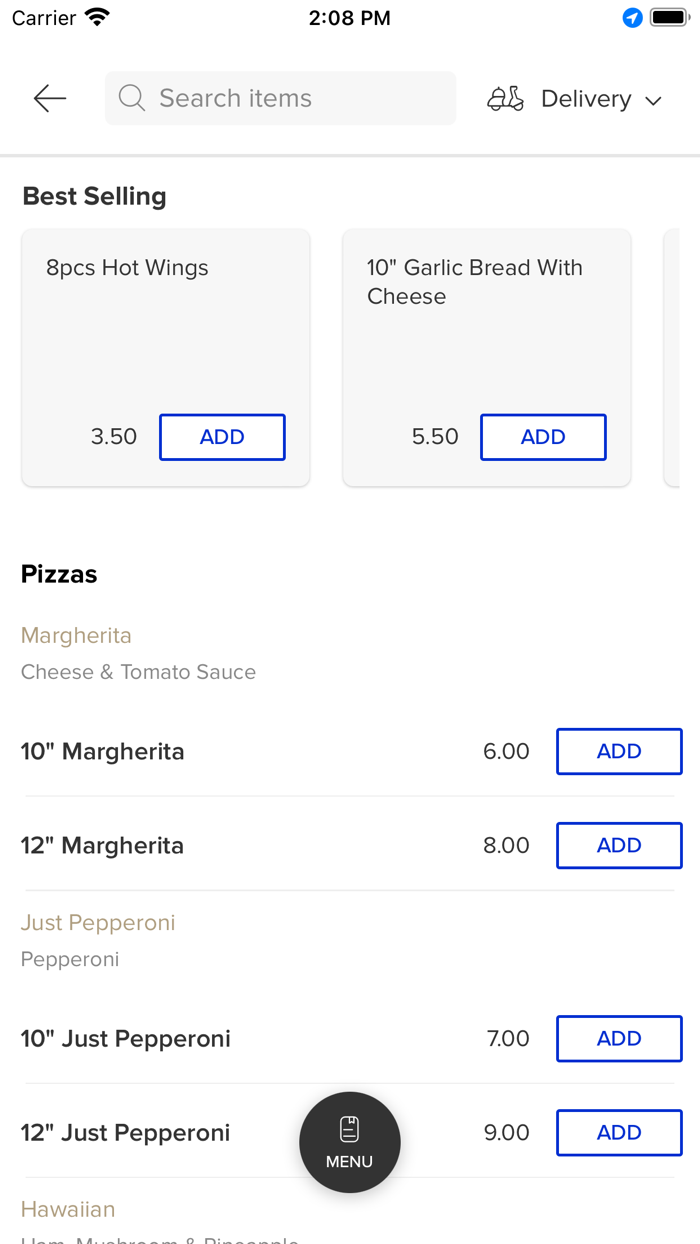Focus the Search items field

point(290,98)
